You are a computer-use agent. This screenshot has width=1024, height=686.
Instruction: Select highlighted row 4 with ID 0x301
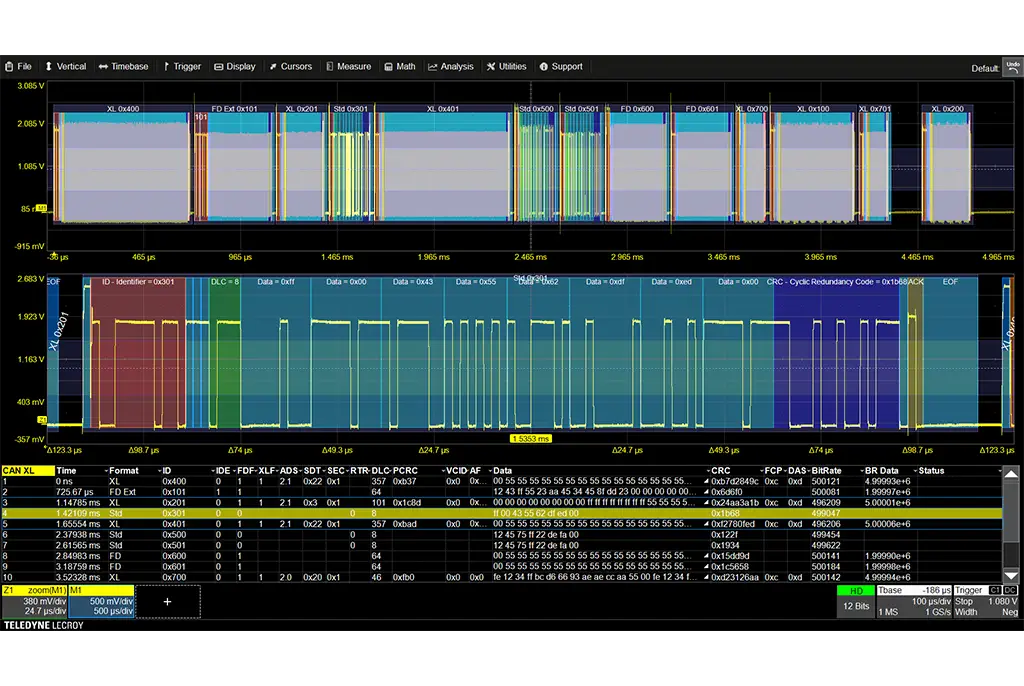[502, 514]
